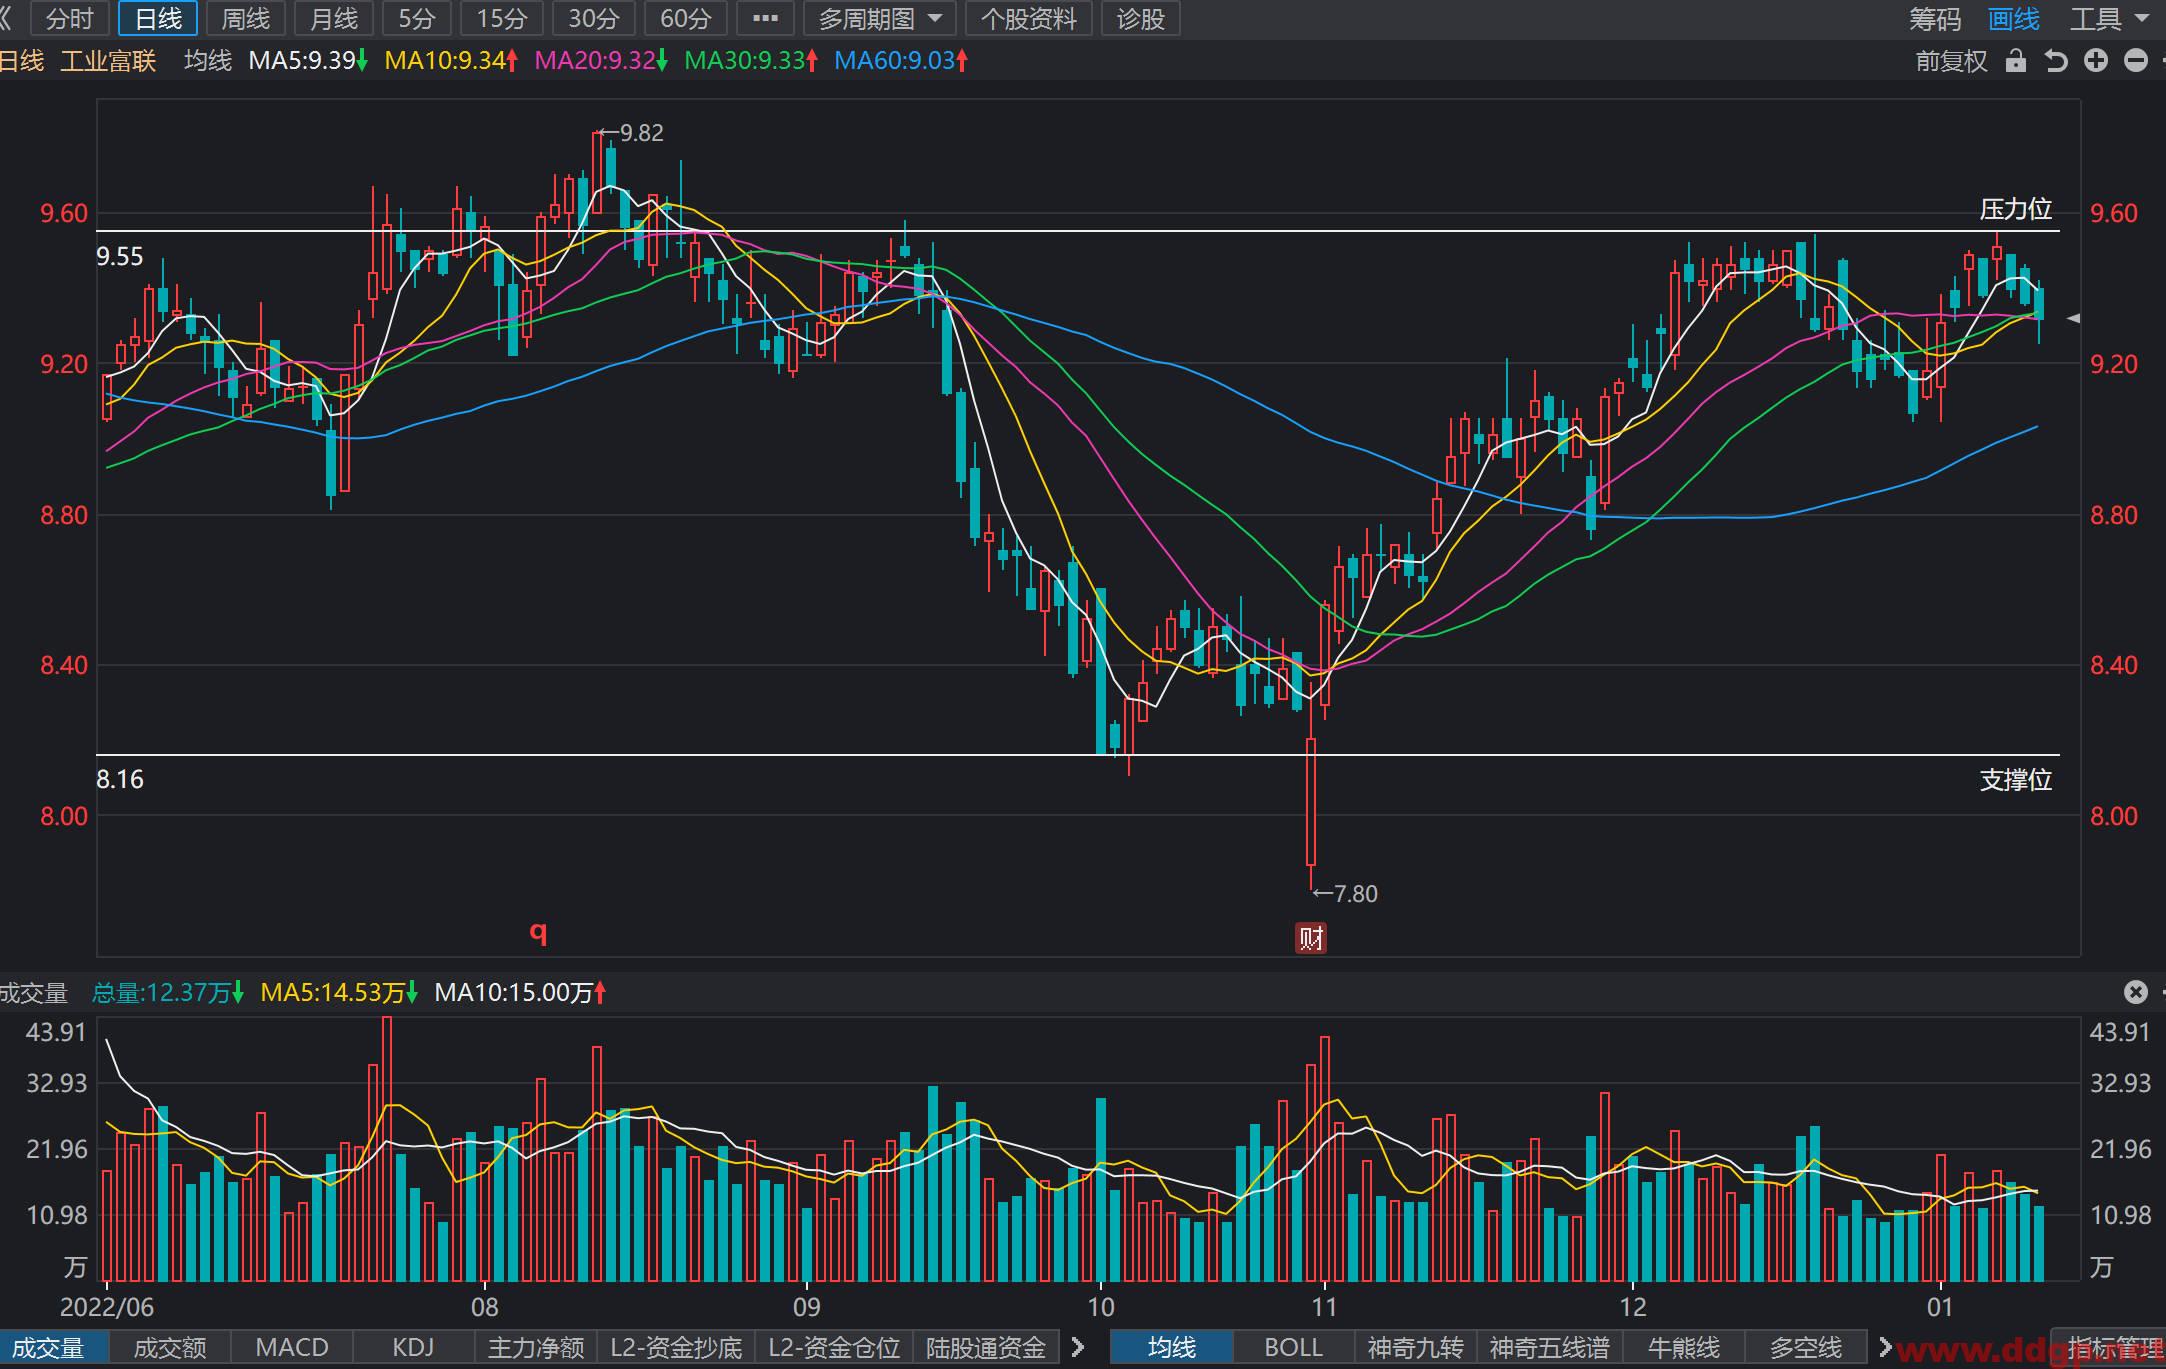Screen dimensions: 2166x1369
Task: Click the current price pointer on right axis
Action: click(x=2073, y=318)
